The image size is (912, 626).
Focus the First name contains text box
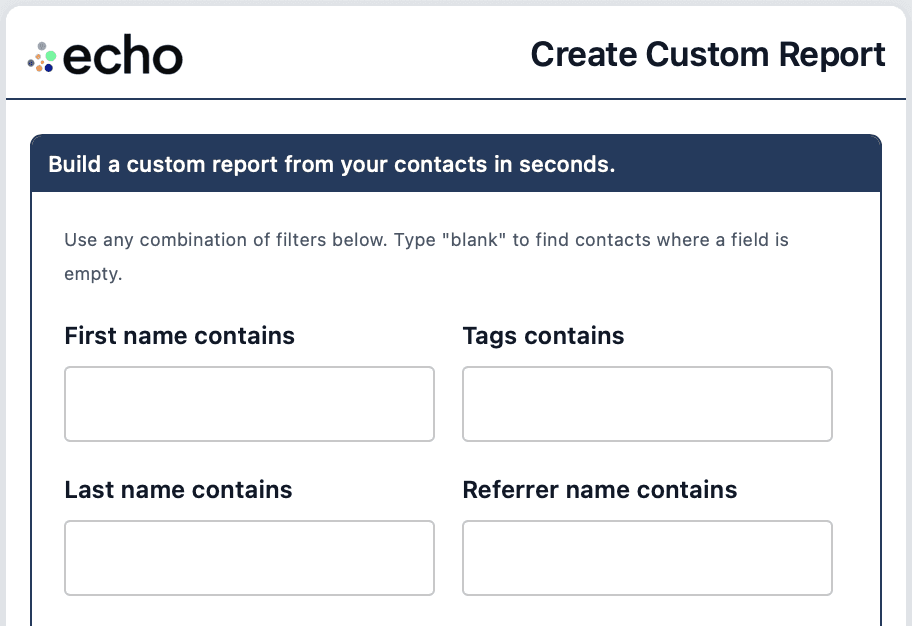click(249, 404)
